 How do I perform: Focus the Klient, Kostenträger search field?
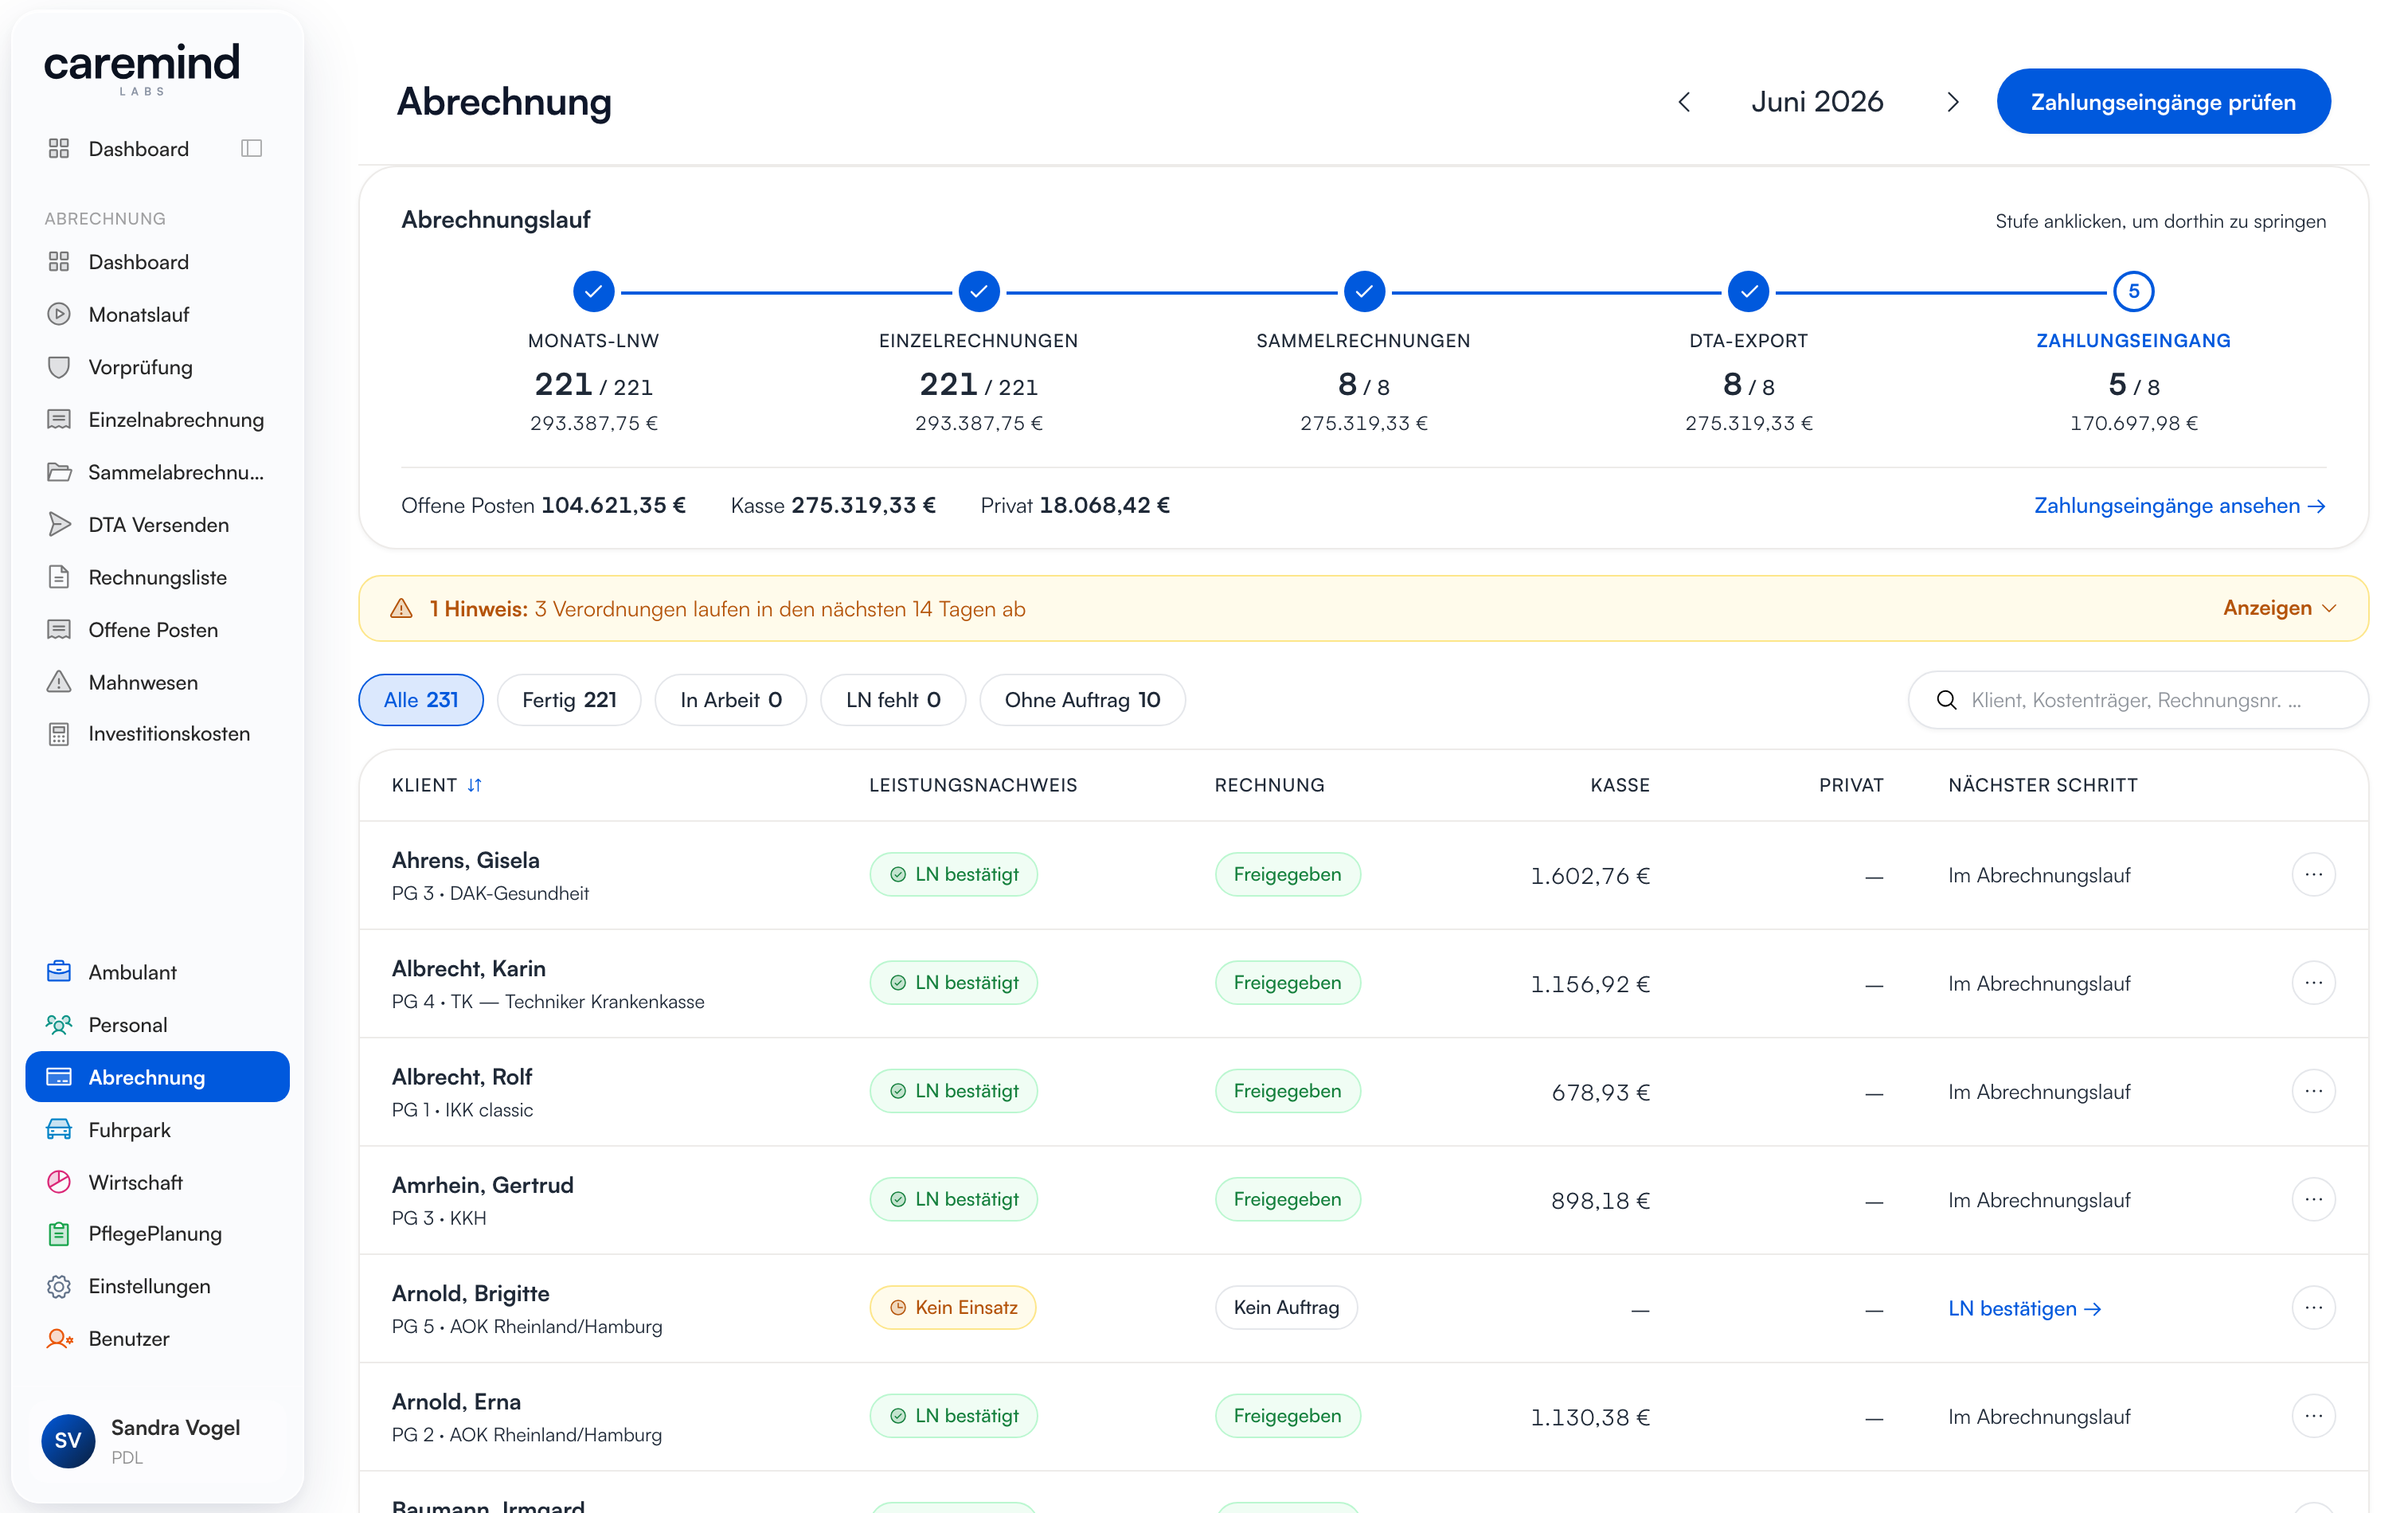[2138, 700]
